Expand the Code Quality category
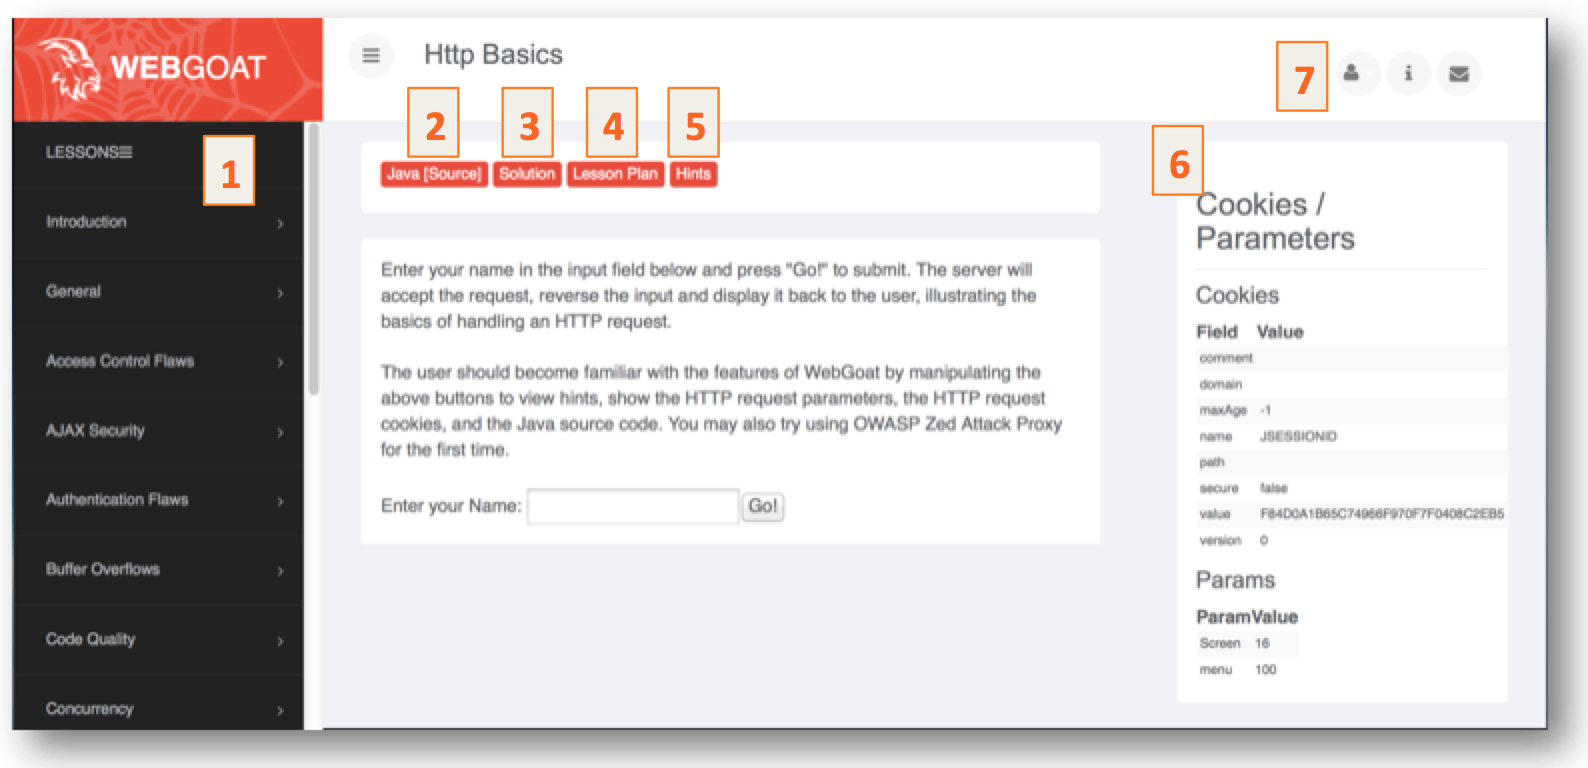This screenshot has width=1588, height=768. 159,639
